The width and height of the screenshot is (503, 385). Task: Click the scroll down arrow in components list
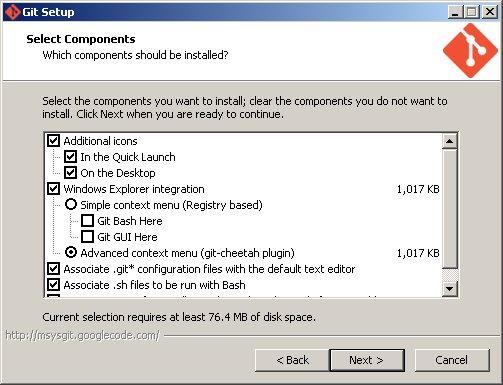coord(449,288)
